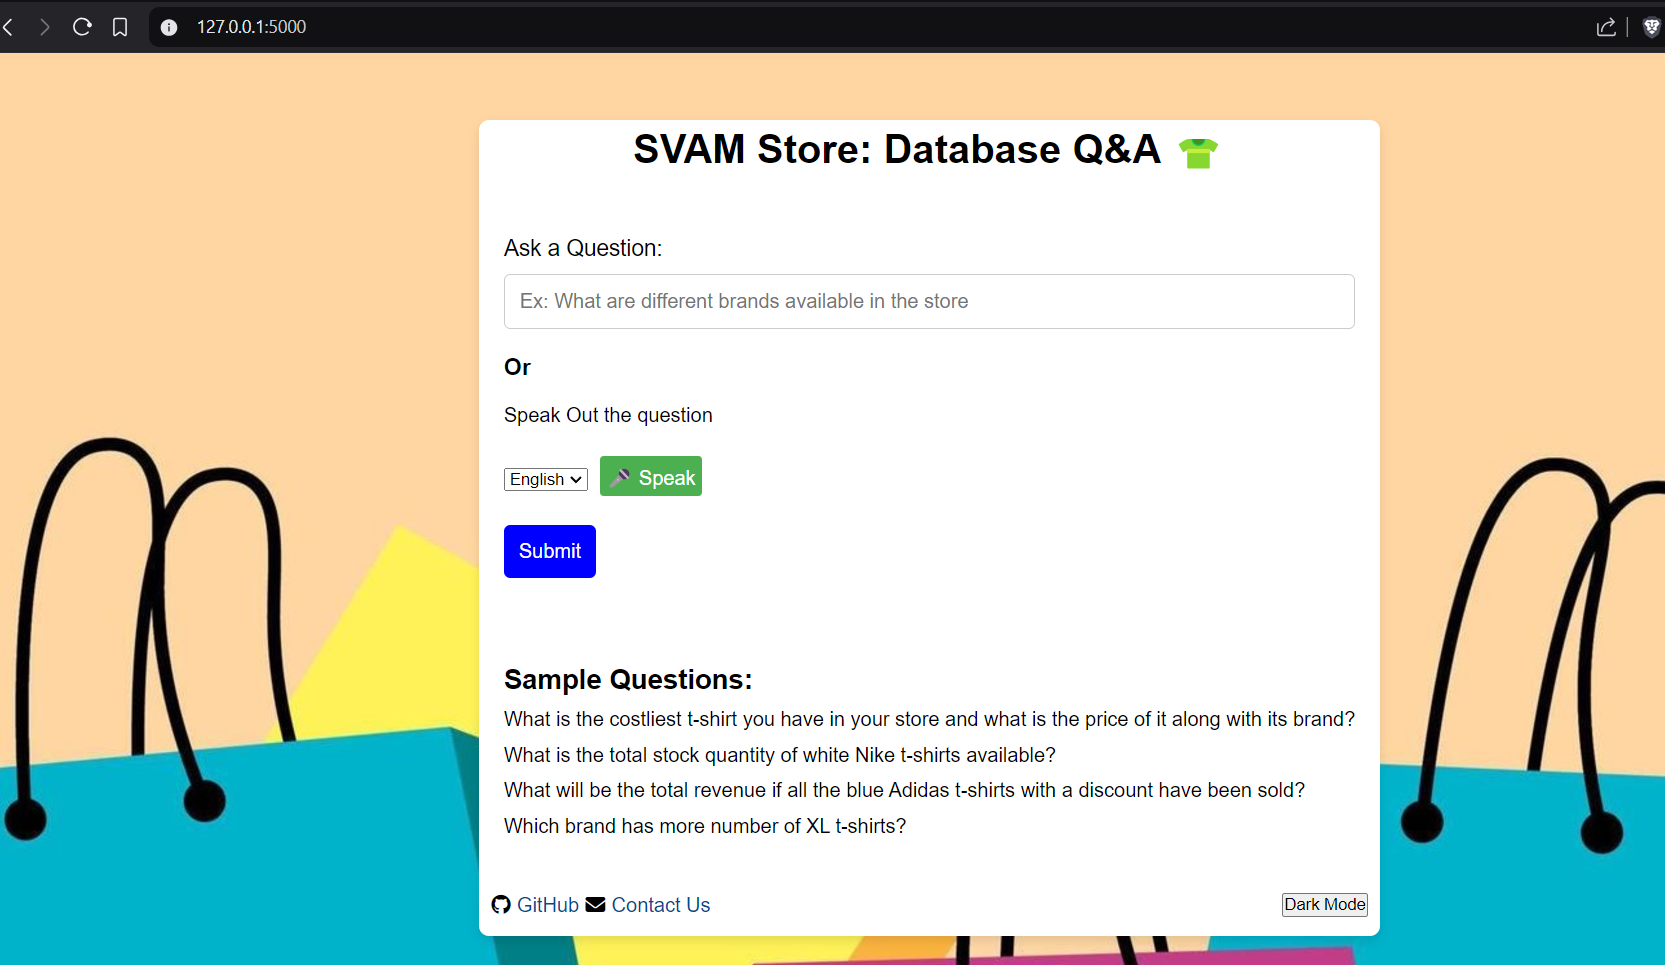
Task: Focus the Ask a Question text field
Action: pyautogui.click(x=929, y=301)
